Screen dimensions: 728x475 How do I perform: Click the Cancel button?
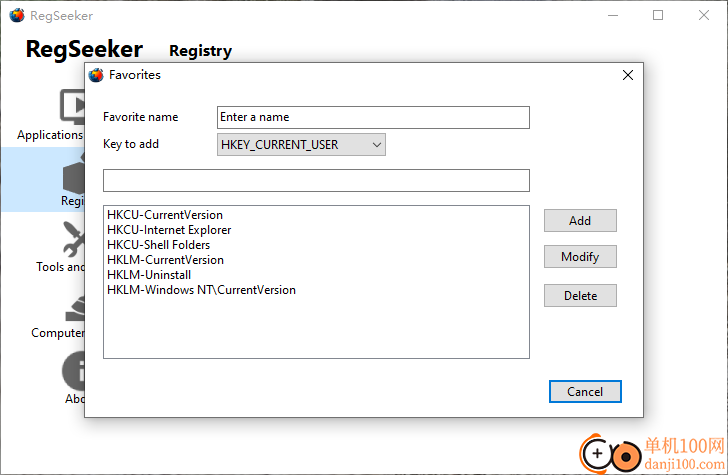(x=585, y=392)
